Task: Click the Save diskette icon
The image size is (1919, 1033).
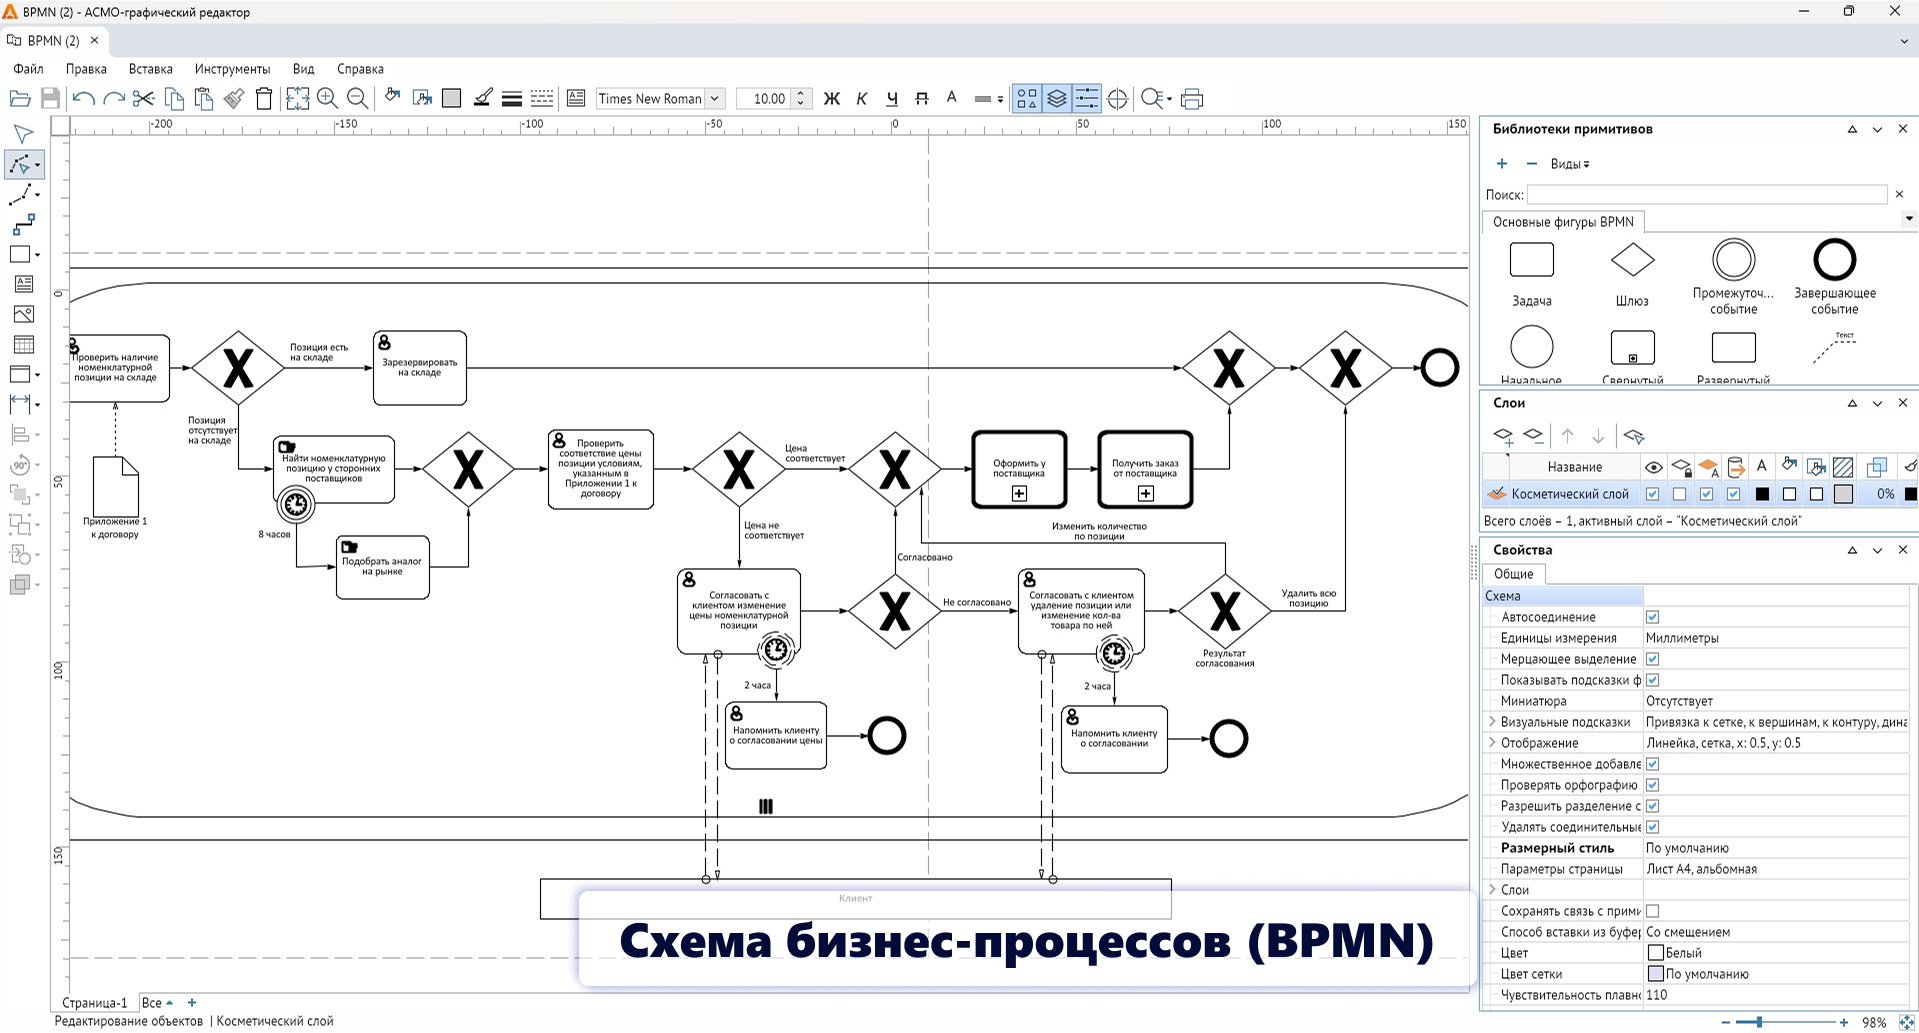Action: 50,98
